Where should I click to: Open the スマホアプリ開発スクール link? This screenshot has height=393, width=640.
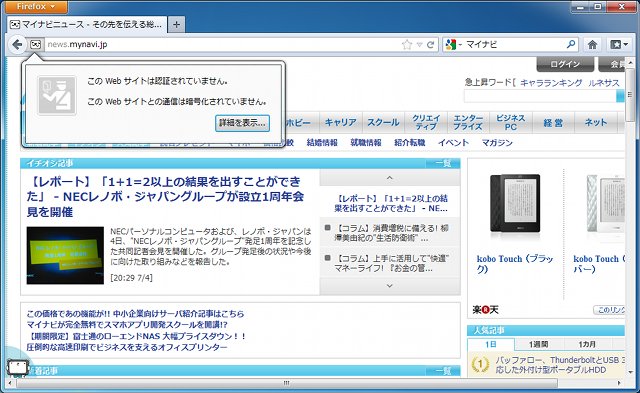127,325
